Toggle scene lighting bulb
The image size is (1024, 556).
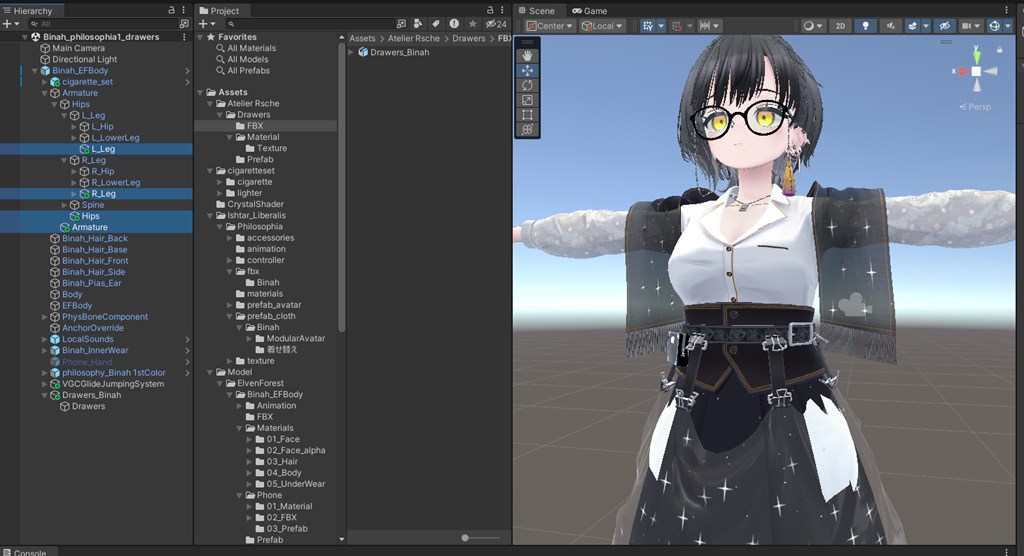pos(865,25)
